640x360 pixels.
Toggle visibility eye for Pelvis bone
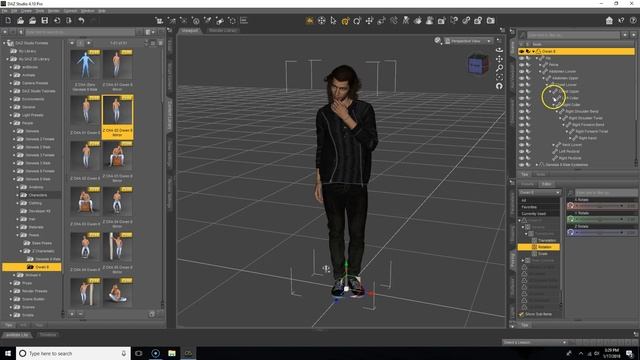(x=521, y=65)
